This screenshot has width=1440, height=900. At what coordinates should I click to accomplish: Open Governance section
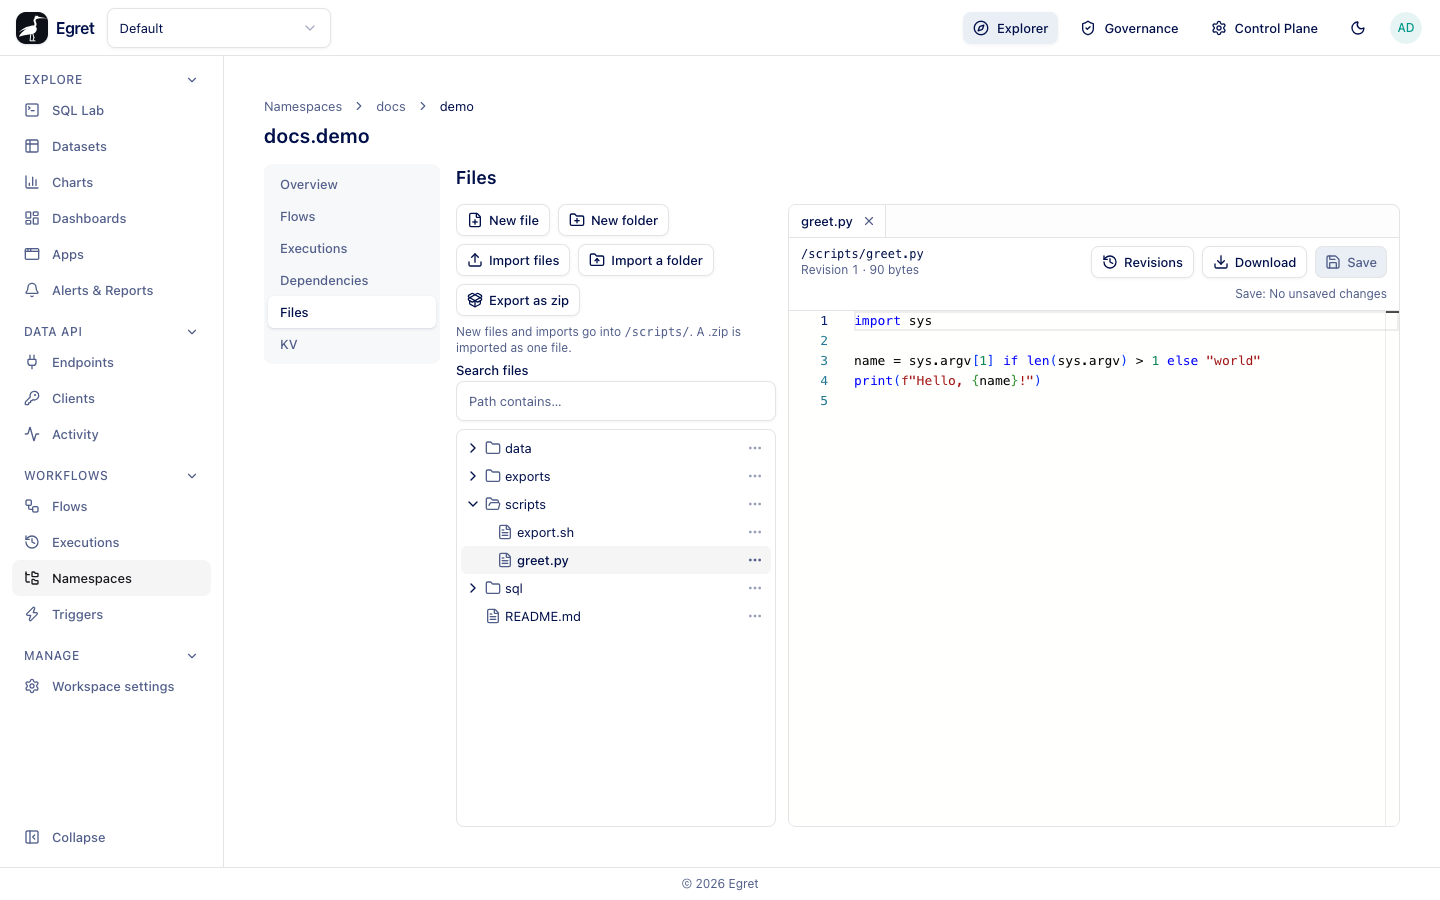pos(1129,28)
